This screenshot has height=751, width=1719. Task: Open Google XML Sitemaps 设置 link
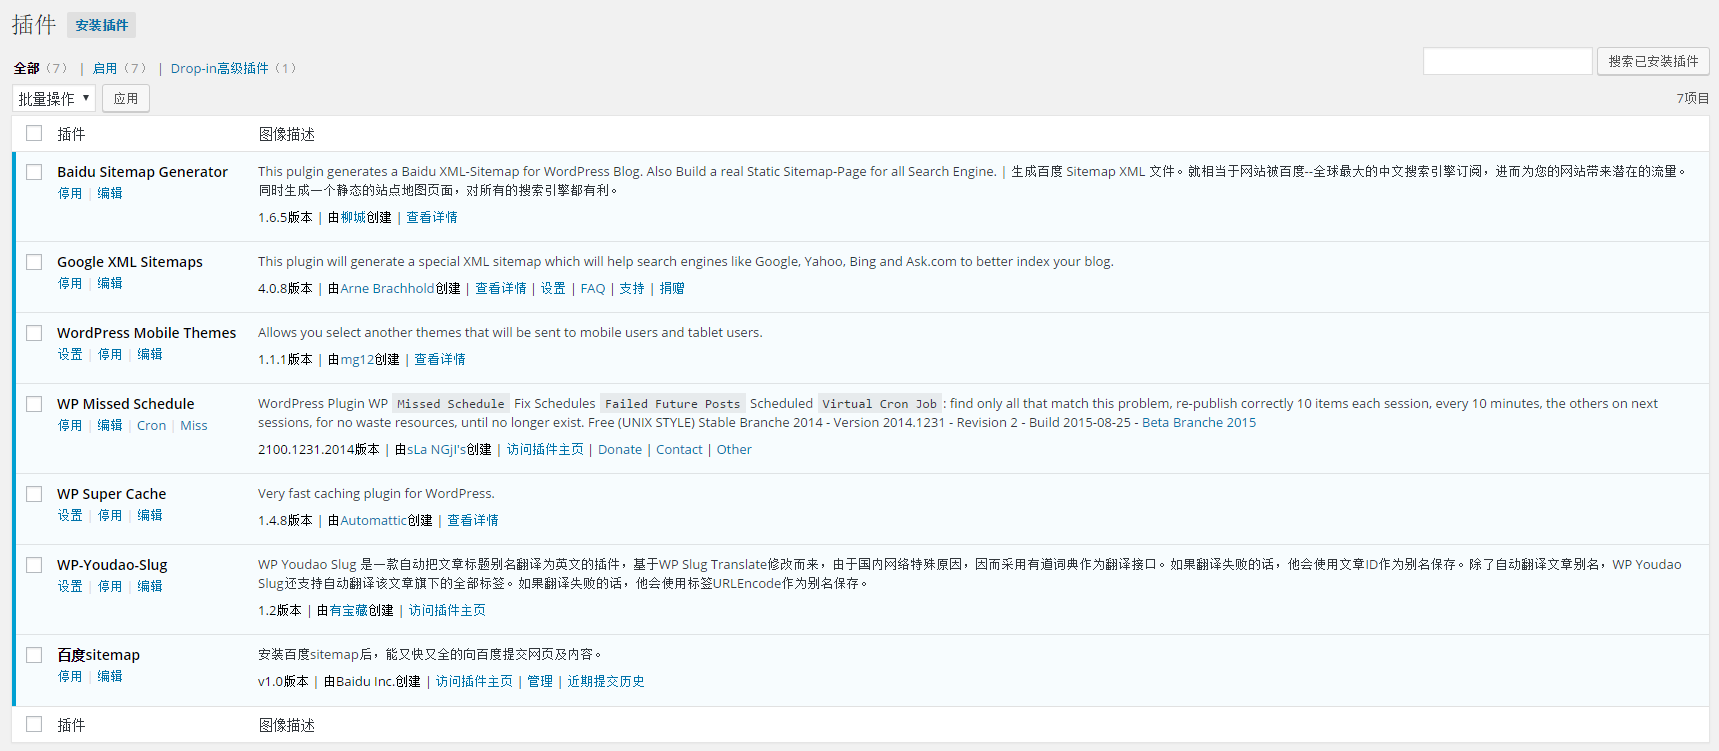[x=554, y=288]
